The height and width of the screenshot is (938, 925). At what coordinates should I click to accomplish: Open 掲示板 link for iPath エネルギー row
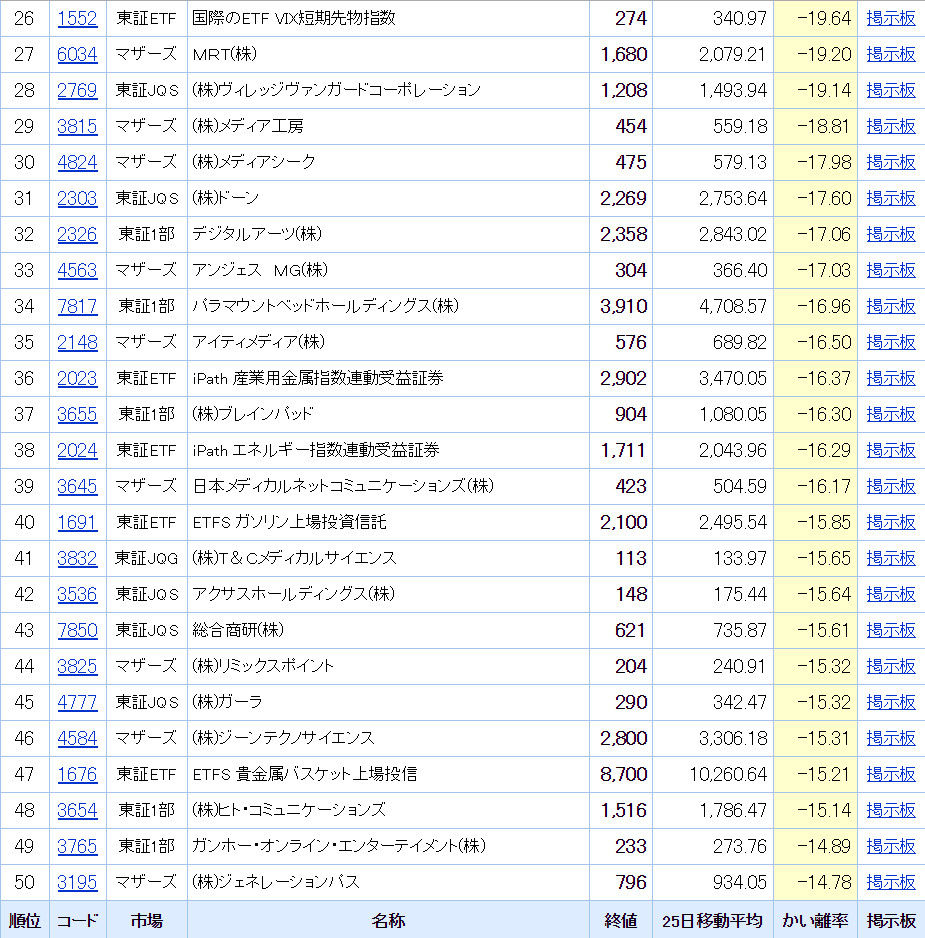[x=891, y=450]
